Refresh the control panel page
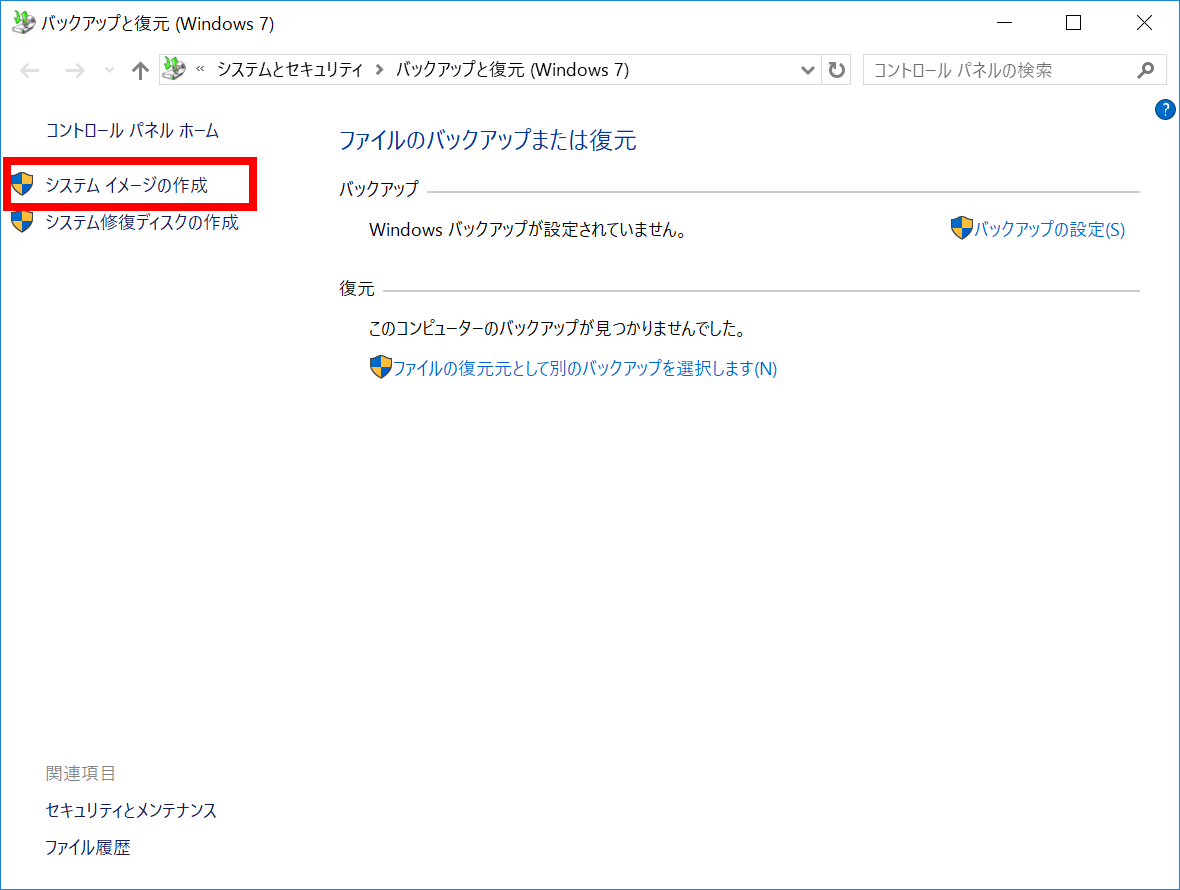1180x890 pixels. pos(836,70)
